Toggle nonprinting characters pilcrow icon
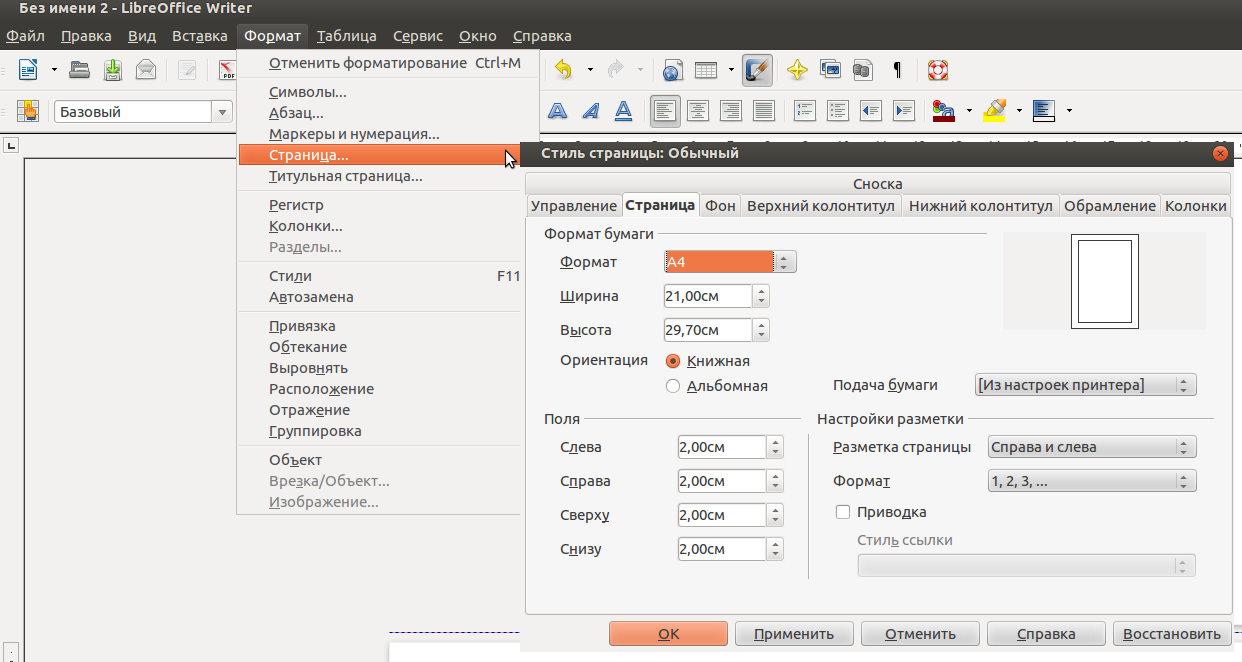This screenshot has height=662, width=1242. pyautogui.click(x=897, y=70)
